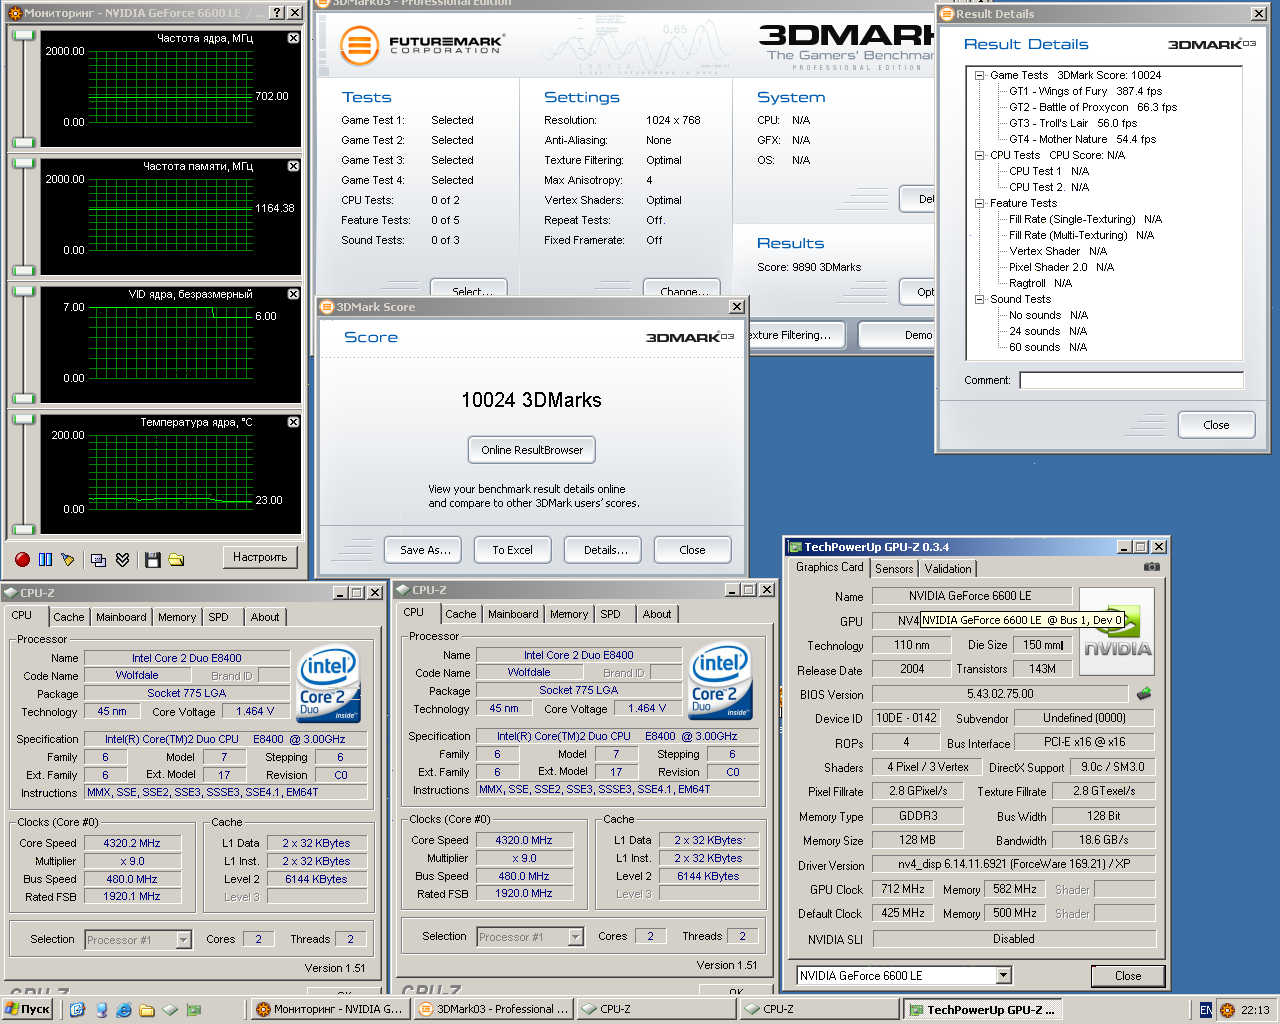
Task: Click the red record button in monitoring toolbar
Action: coord(23,559)
